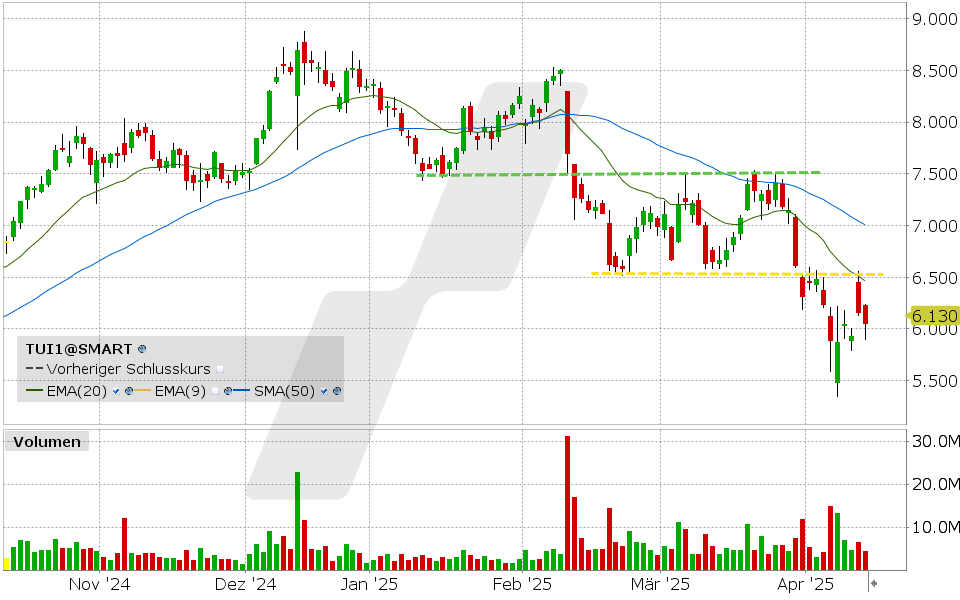The image size is (960, 600).
Task: Click the yellow dashed support line at 6.500
Action: pyautogui.click(x=738, y=274)
